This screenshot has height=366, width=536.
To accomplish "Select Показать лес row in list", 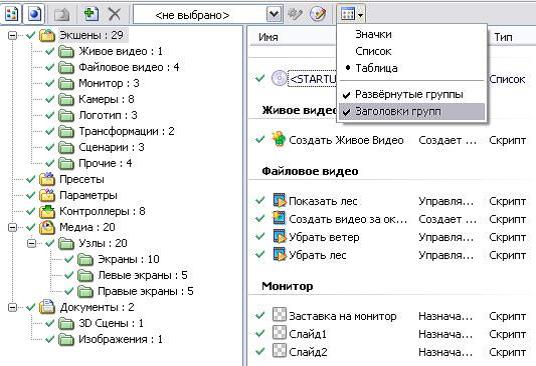I will pos(391,201).
